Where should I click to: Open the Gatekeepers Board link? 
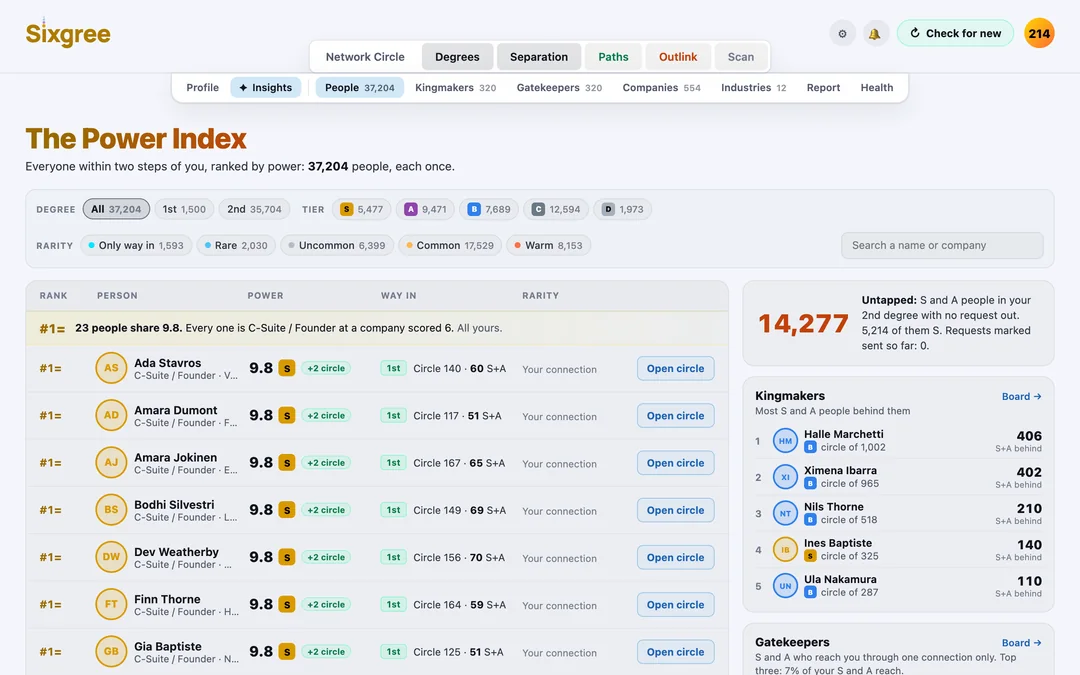click(1021, 643)
